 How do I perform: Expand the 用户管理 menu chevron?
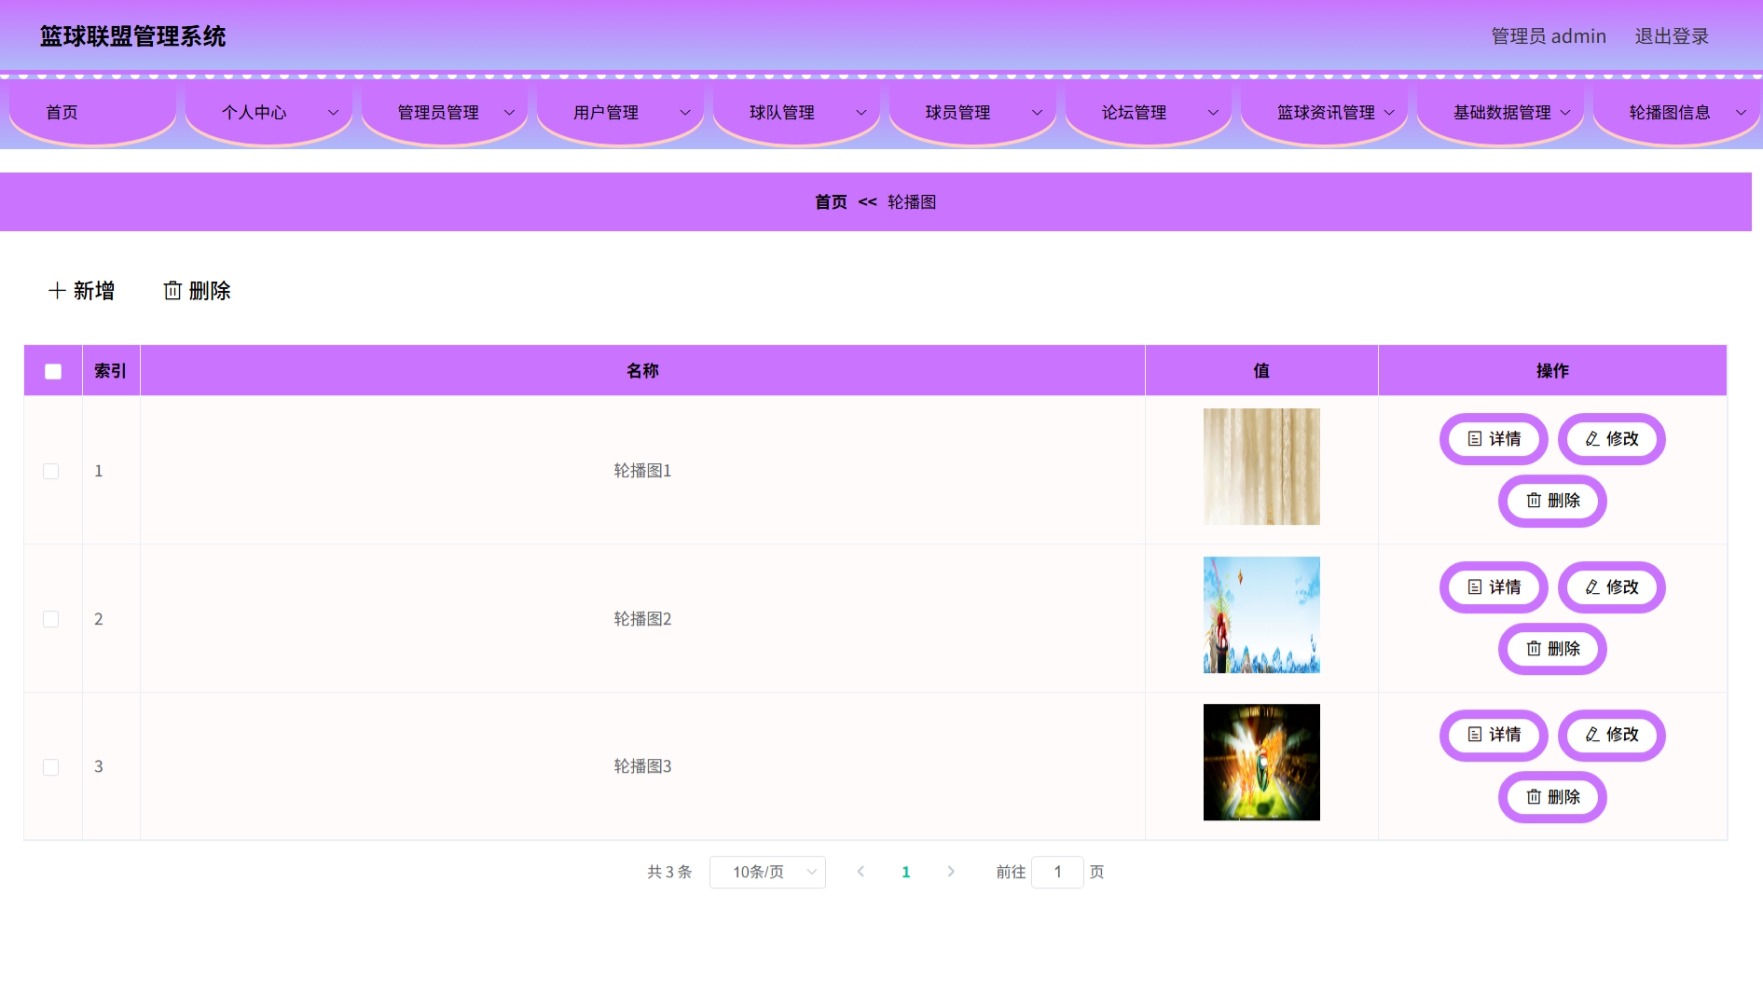[x=685, y=113]
